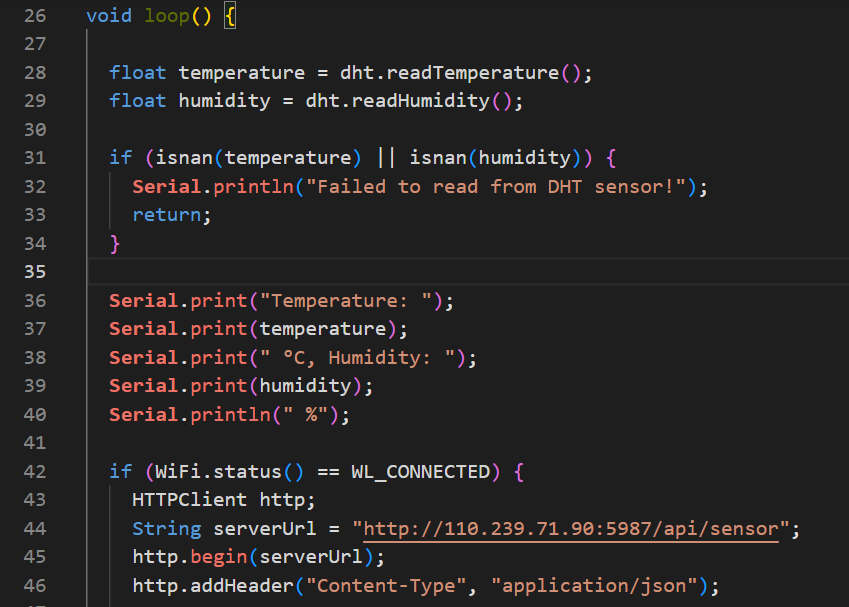849x607 pixels.
Task: Click the "Content-Type" string
Action: 386,586
